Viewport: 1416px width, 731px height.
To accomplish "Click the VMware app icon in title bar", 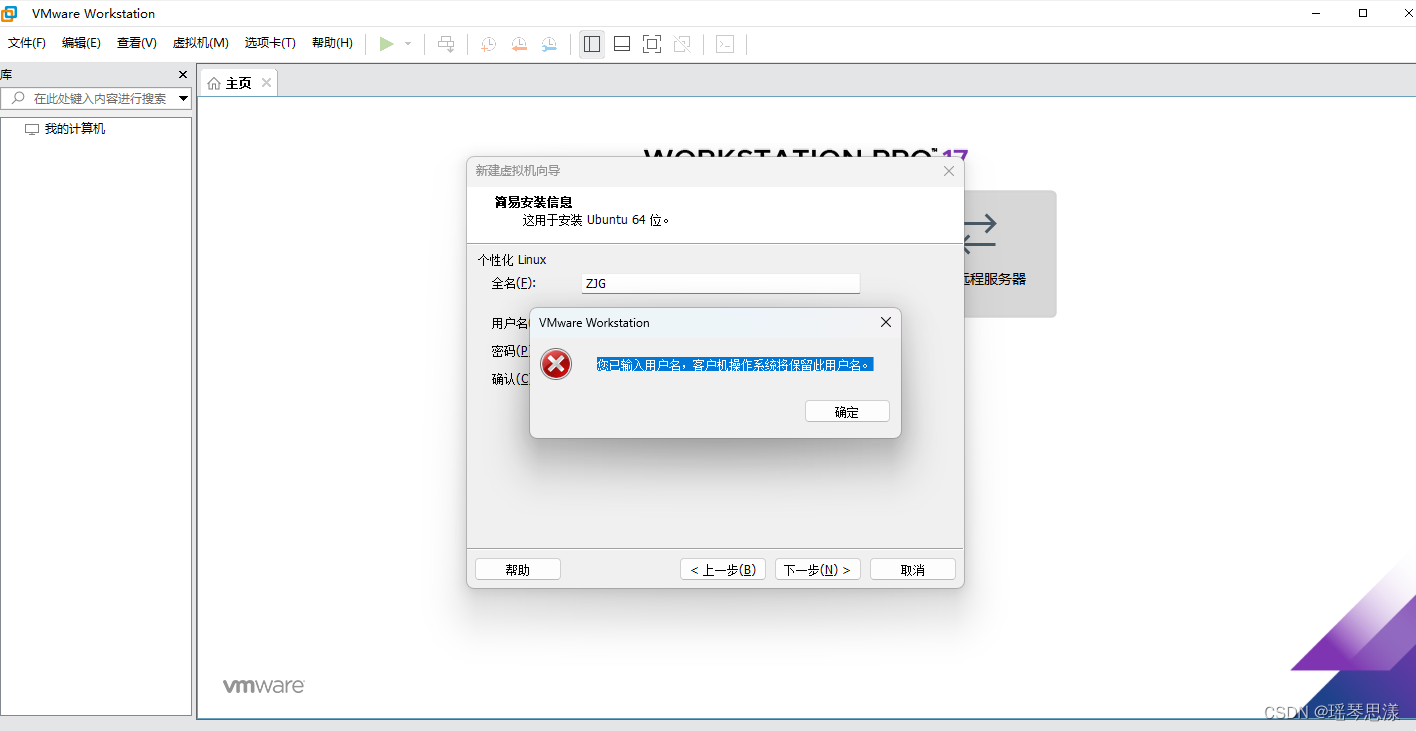I will click(10, 13).
